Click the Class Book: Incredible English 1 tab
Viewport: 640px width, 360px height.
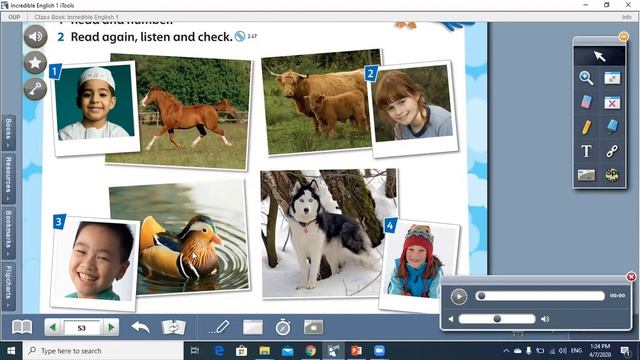pyautogui.click(x=76, y=17)
